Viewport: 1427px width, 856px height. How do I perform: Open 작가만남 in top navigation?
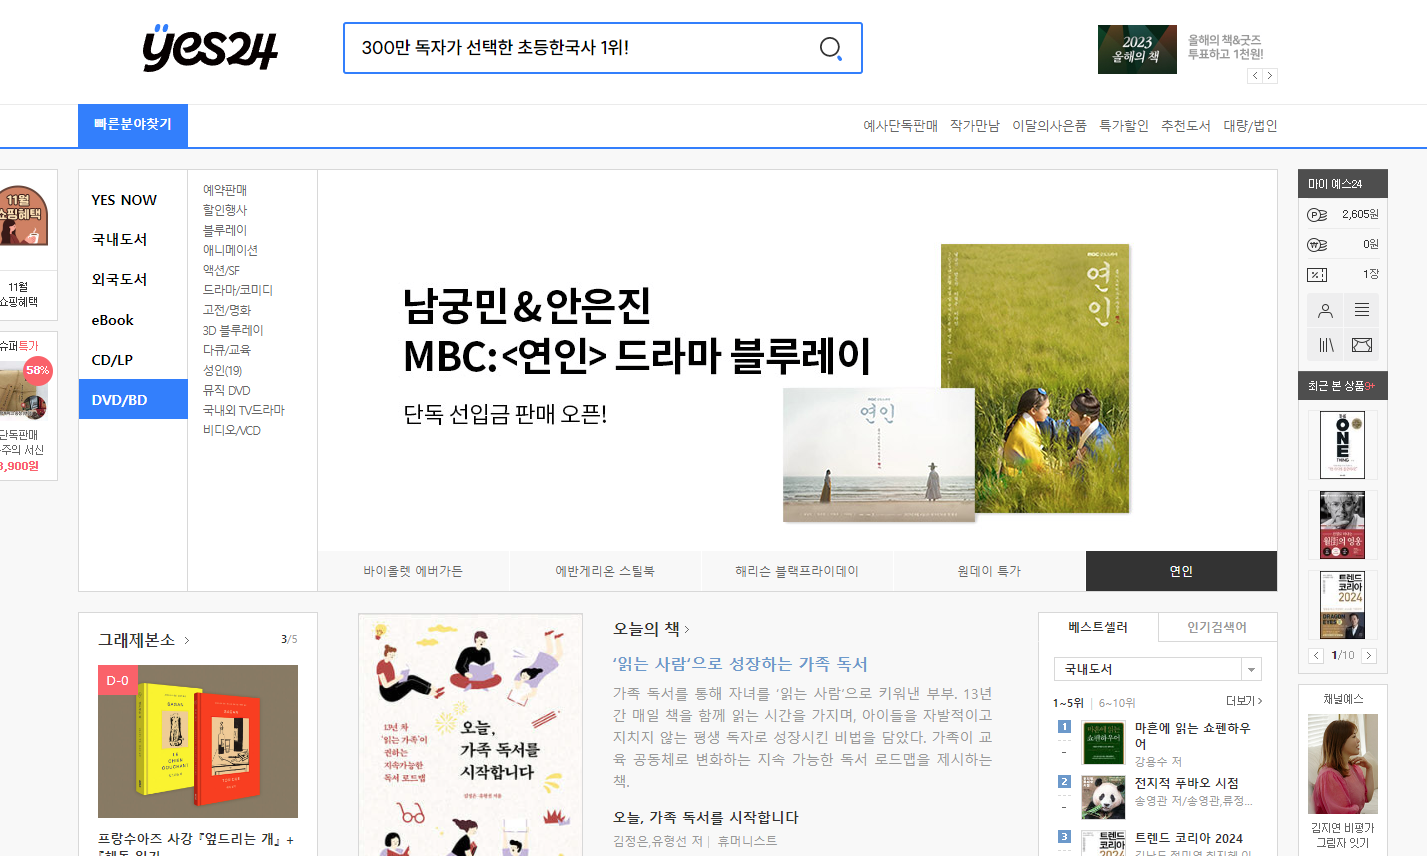pos(975,126)
